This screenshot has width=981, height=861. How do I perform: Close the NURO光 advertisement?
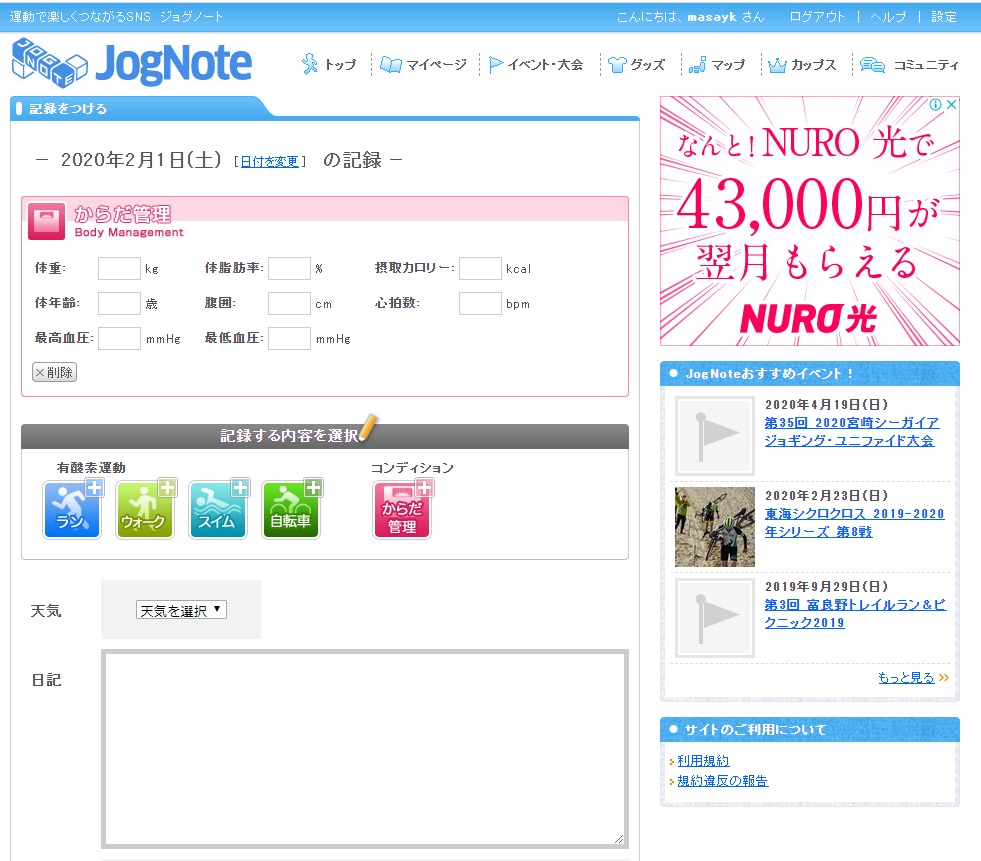(x=951, y=104)
